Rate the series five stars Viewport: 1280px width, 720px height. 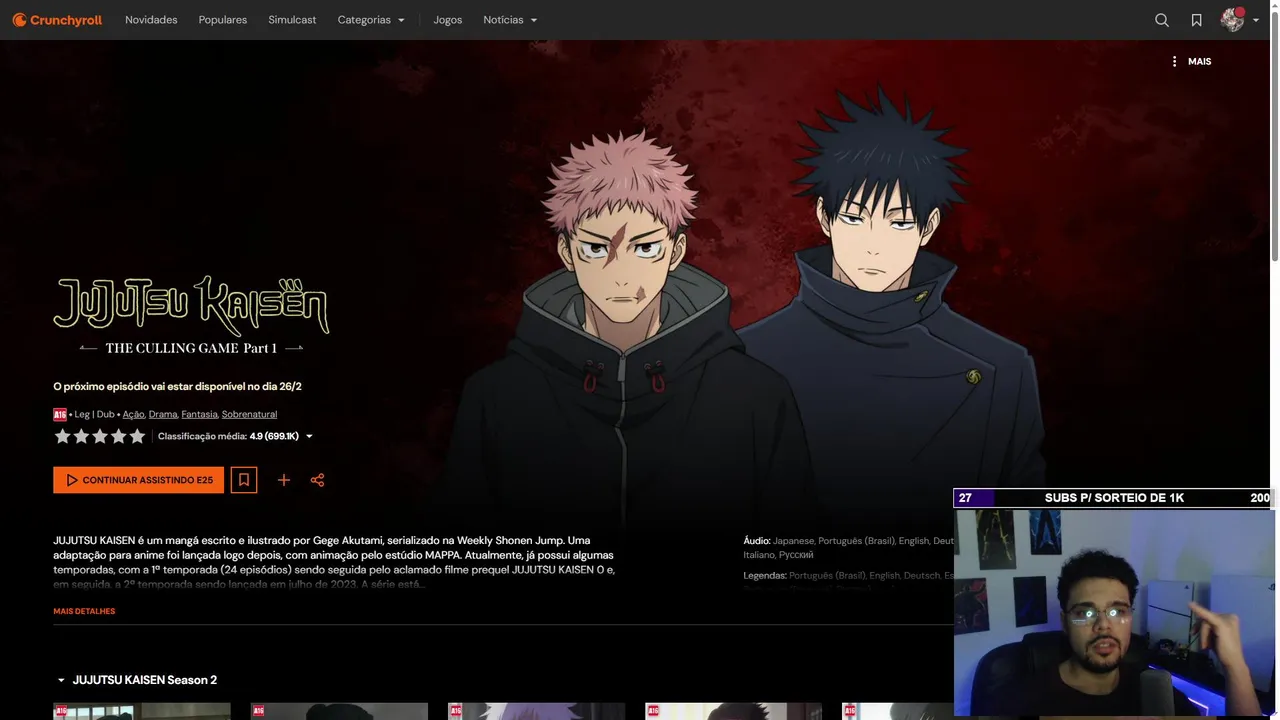tap(137, 436)
